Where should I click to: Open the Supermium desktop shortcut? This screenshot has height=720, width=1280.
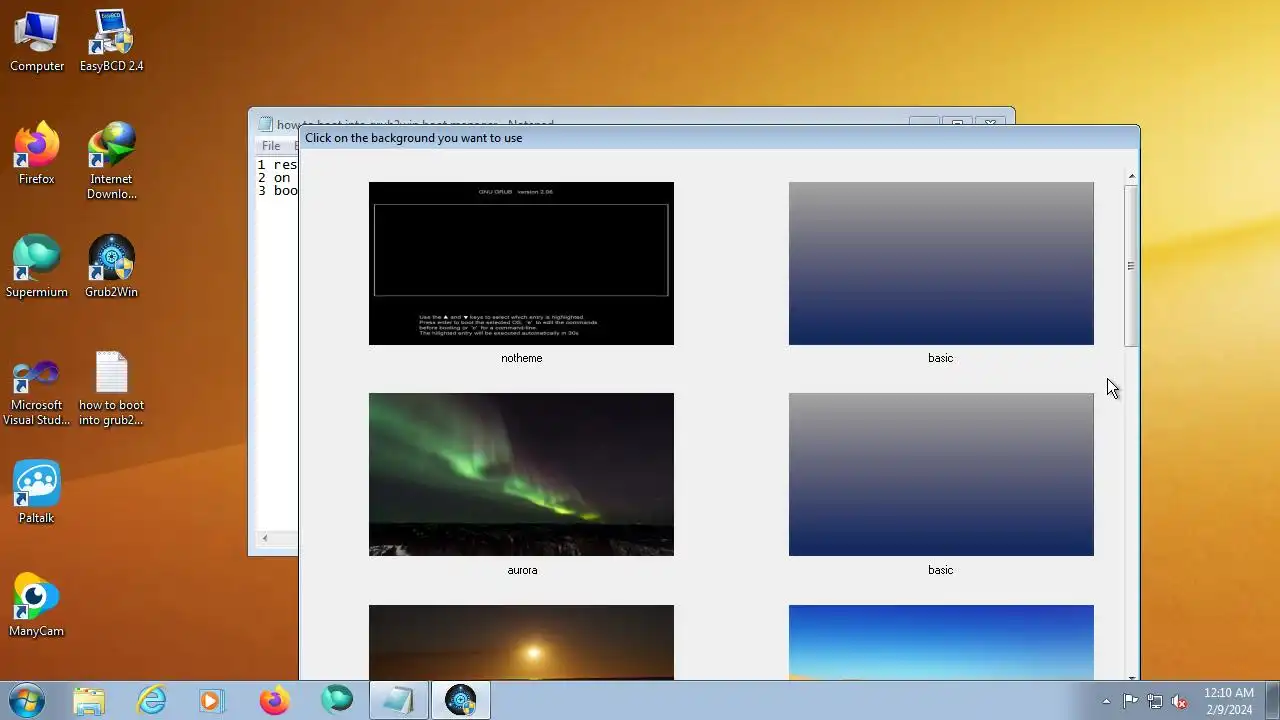click(x=37, y=267)
